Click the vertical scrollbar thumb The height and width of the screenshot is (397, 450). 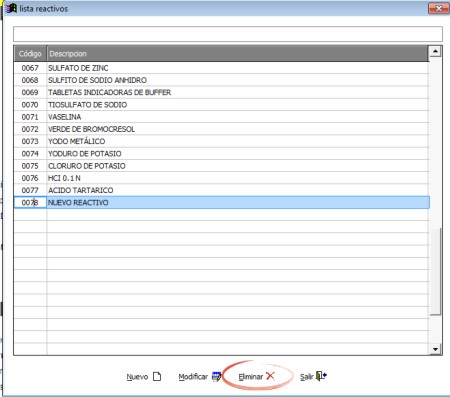click(435, 271)
